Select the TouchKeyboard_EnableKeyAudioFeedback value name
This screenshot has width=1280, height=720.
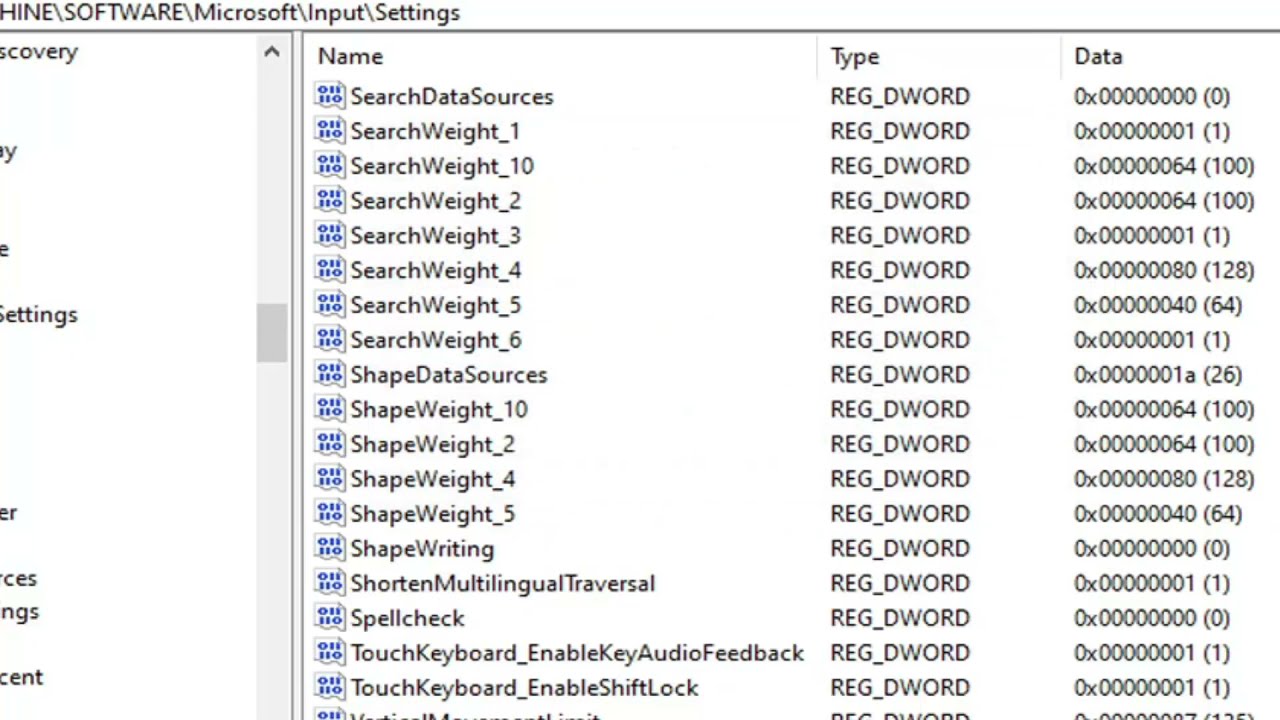point(577,653)
